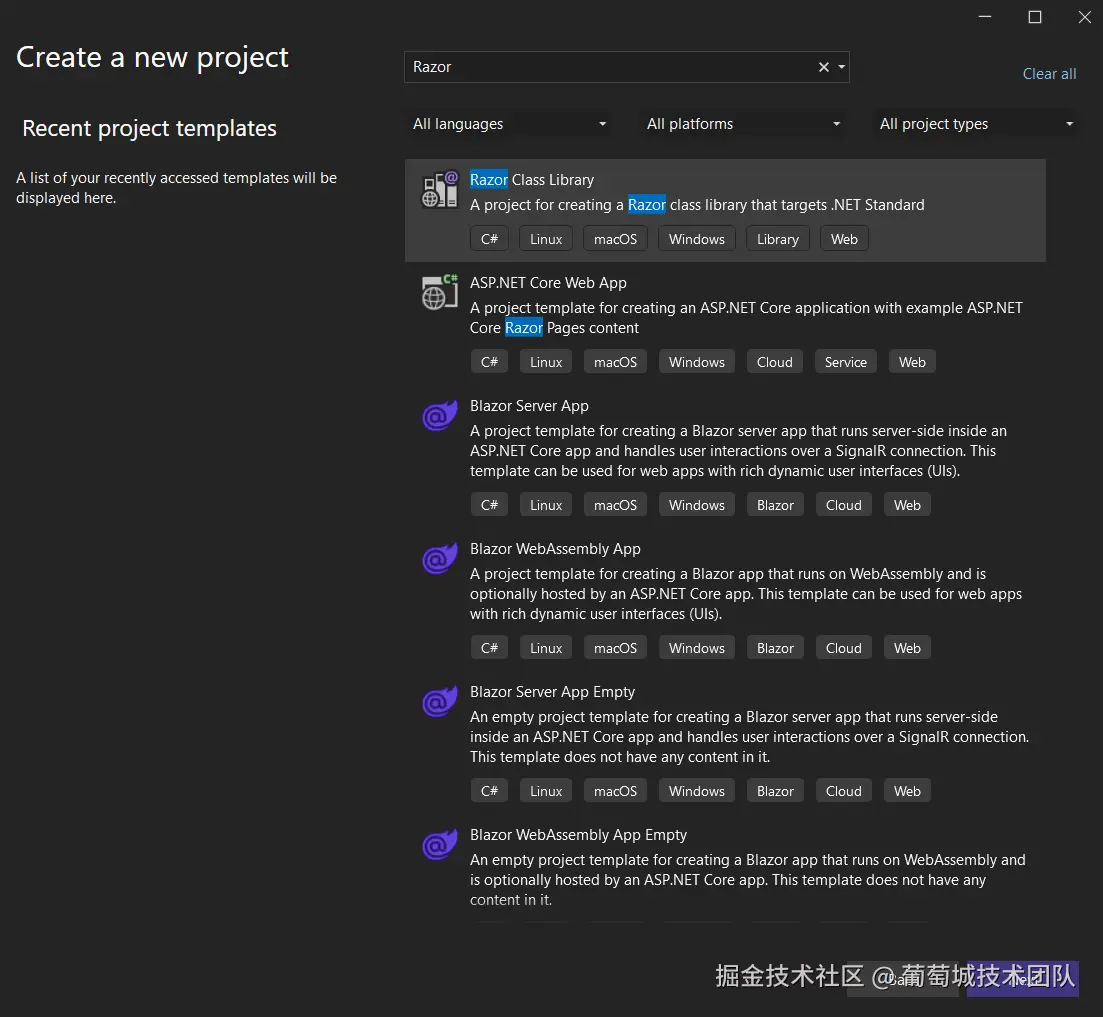Clear the Razor search text with X
The image size is (1103, 1017).
(824, 67)
